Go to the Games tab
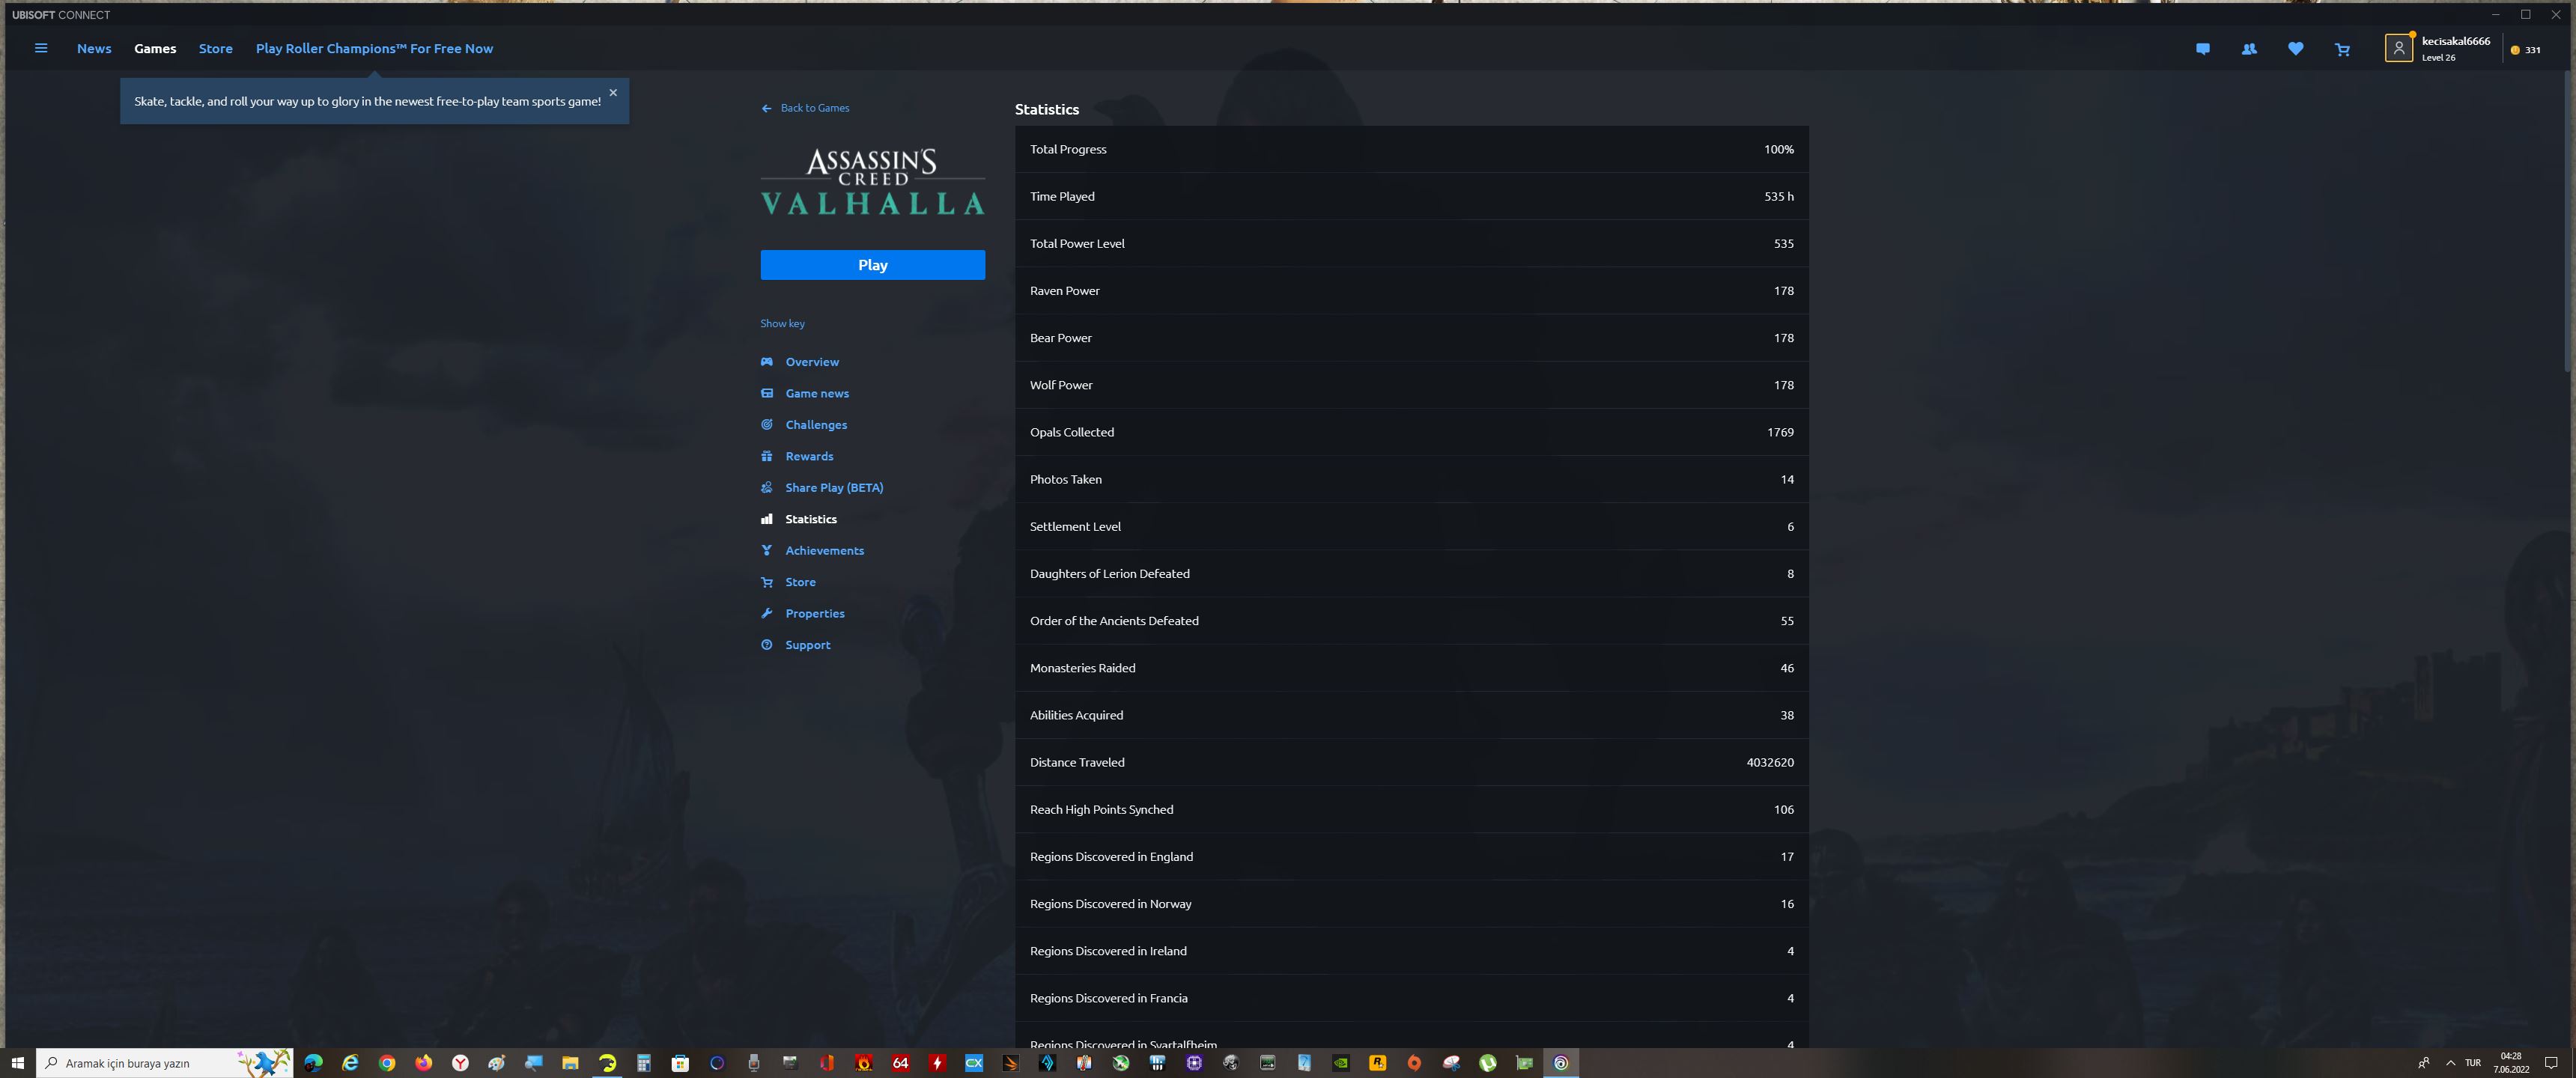This screenshot has height=1078, width=2576. (155, 48)
